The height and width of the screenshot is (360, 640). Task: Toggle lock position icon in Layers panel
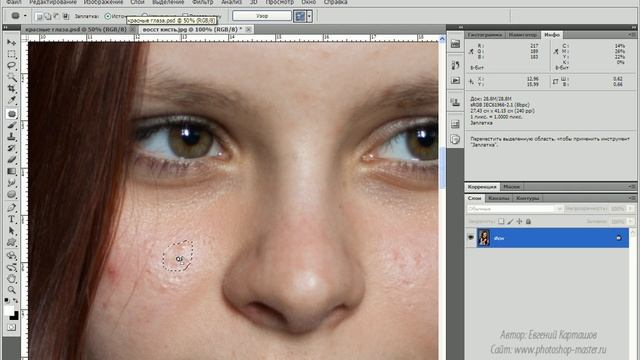pos(519,221)
